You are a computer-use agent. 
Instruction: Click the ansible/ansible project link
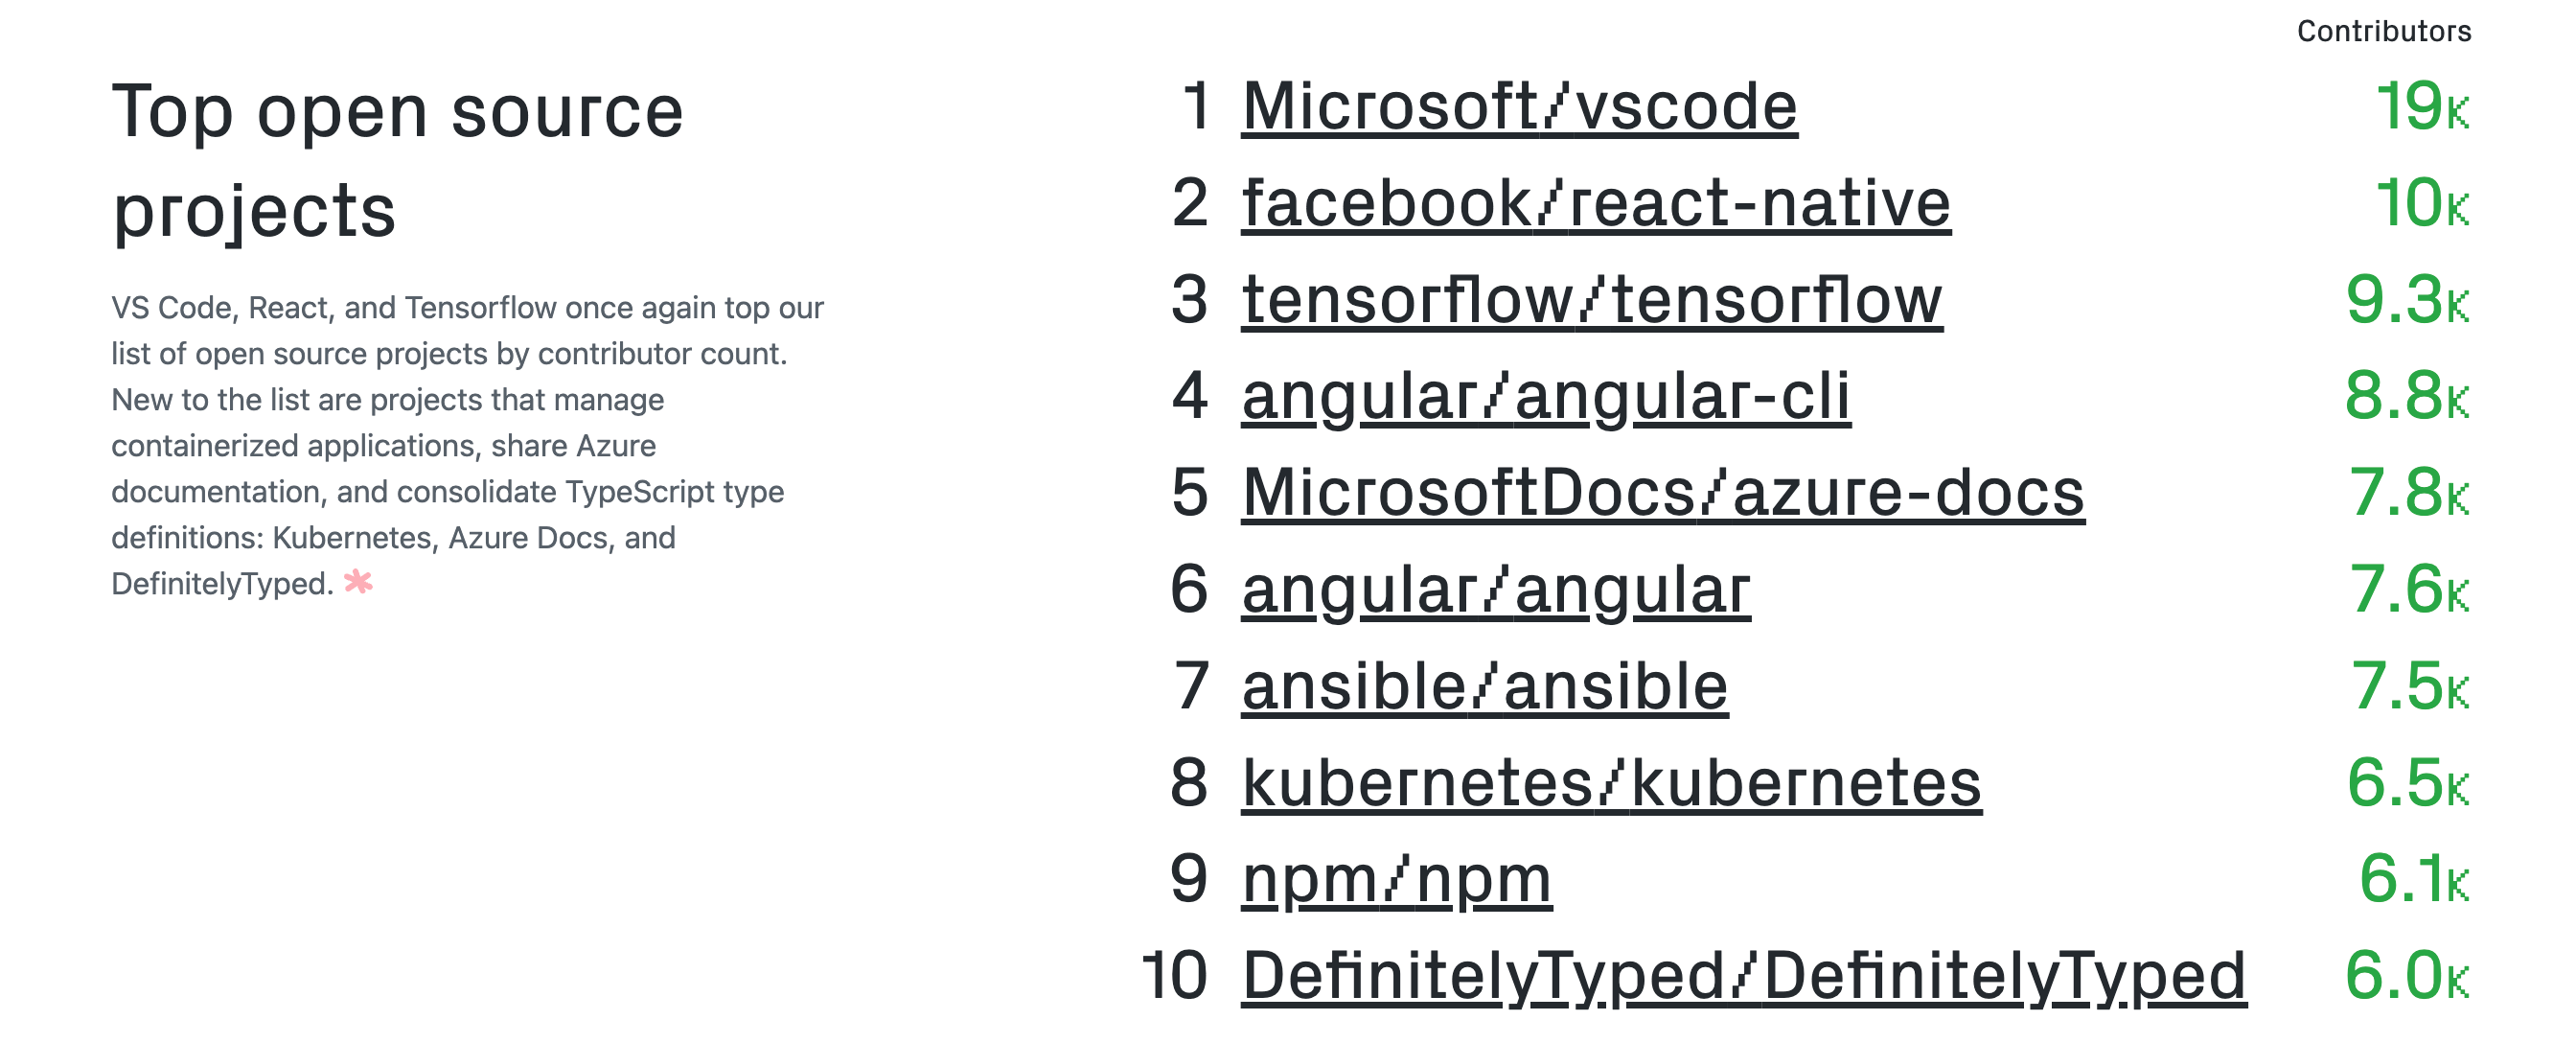[x=1484, y=687]
